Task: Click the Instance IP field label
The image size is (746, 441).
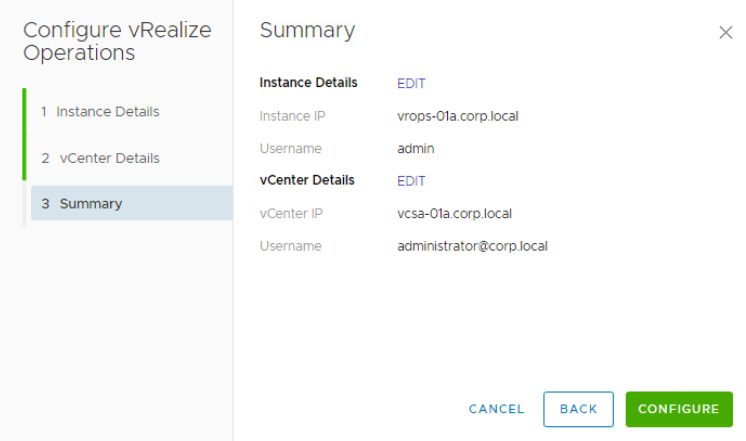Action: click(x=292, y=116)
